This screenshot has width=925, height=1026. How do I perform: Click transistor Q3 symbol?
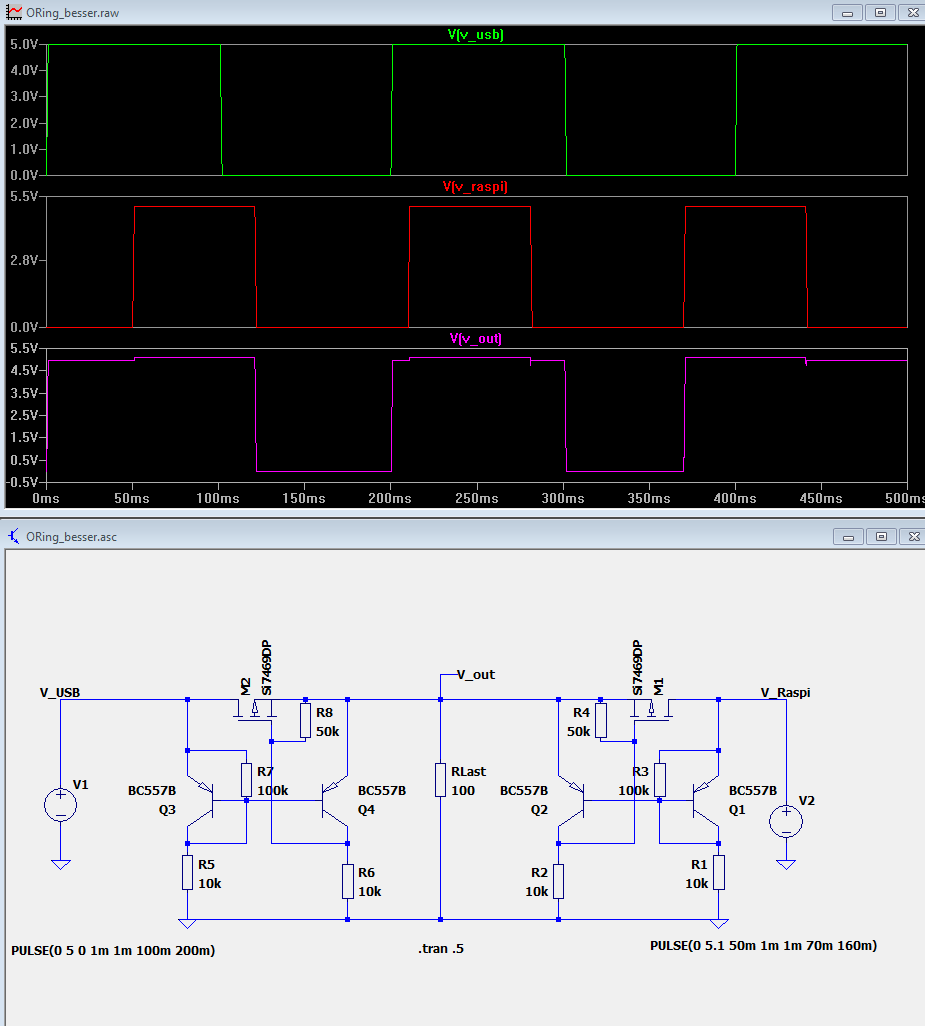(200, 800)
